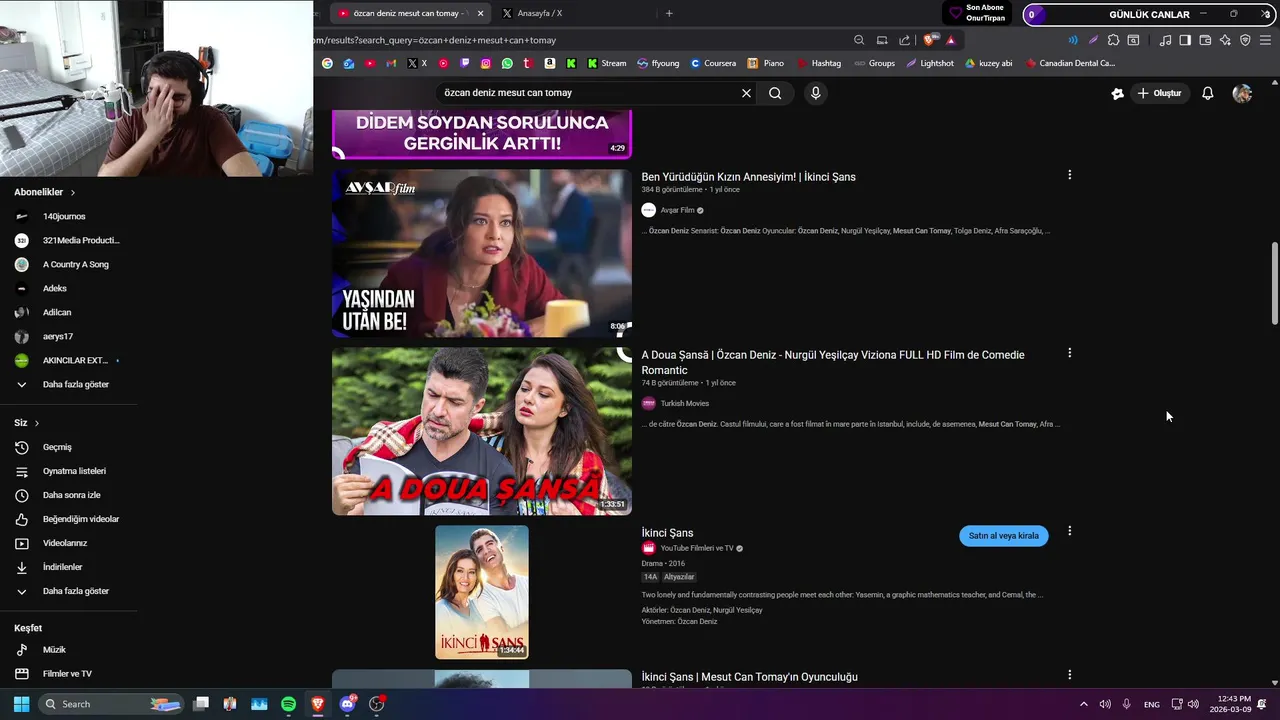
Task: Open browser extensions puzzle icon
Action: click(x=1113, y=40)
